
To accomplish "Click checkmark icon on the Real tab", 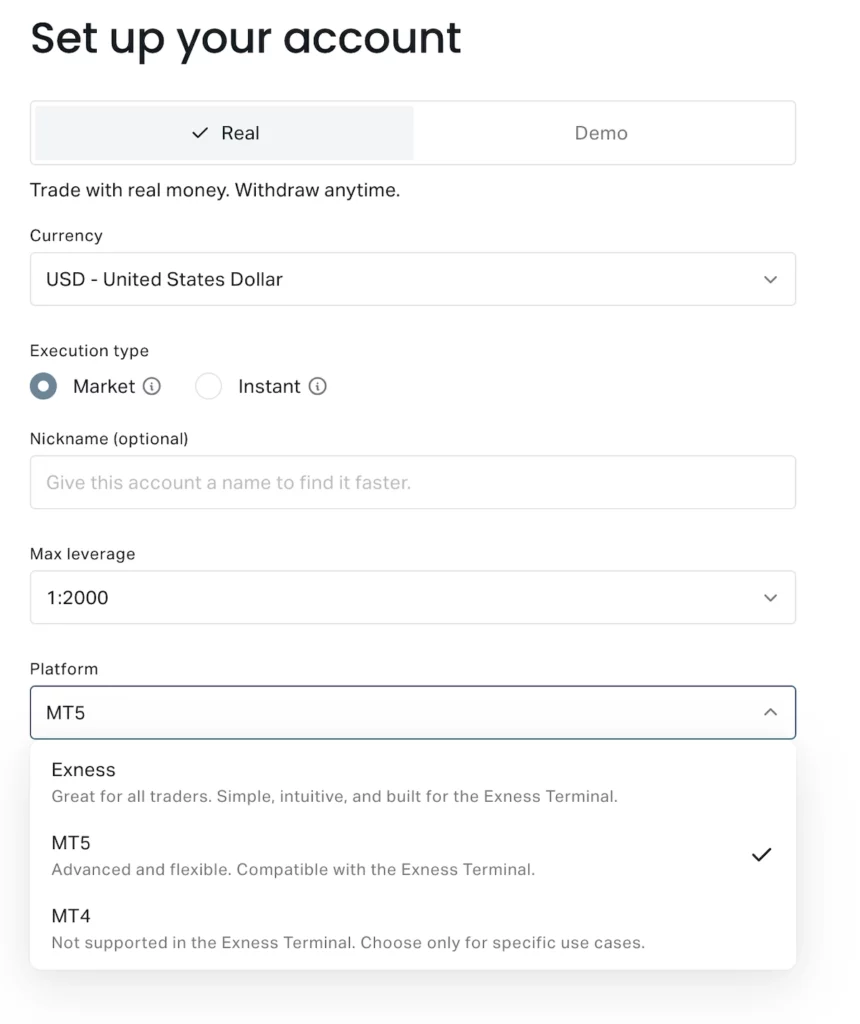I will tap(200, 133).
